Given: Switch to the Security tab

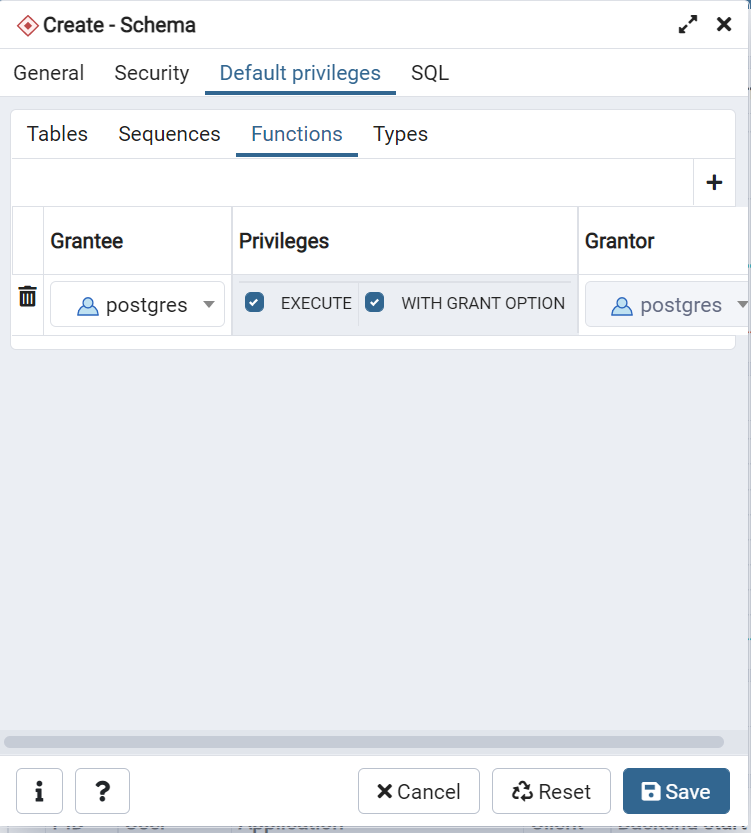Looking at the screenshot, I should pos(152,73).
